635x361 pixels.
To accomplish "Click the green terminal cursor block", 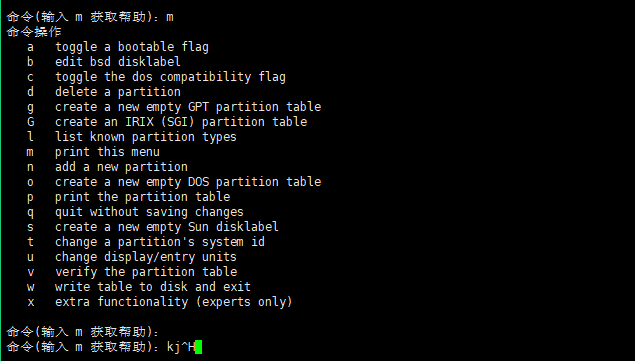I will click(198, 347).
